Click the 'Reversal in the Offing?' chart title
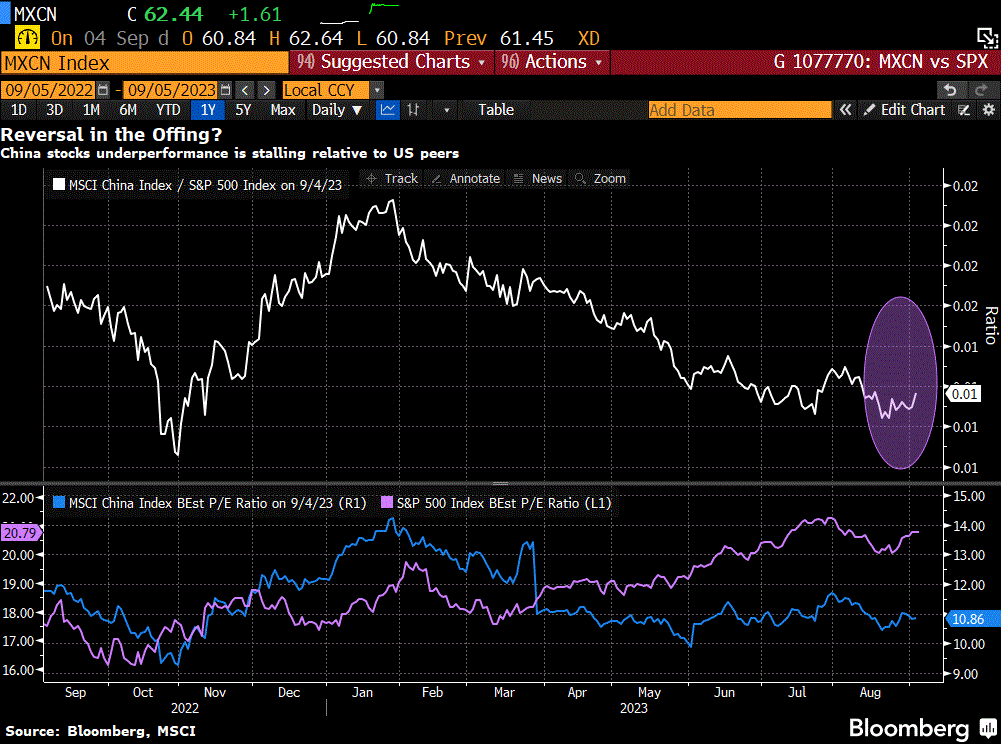 tap(111, 135)
